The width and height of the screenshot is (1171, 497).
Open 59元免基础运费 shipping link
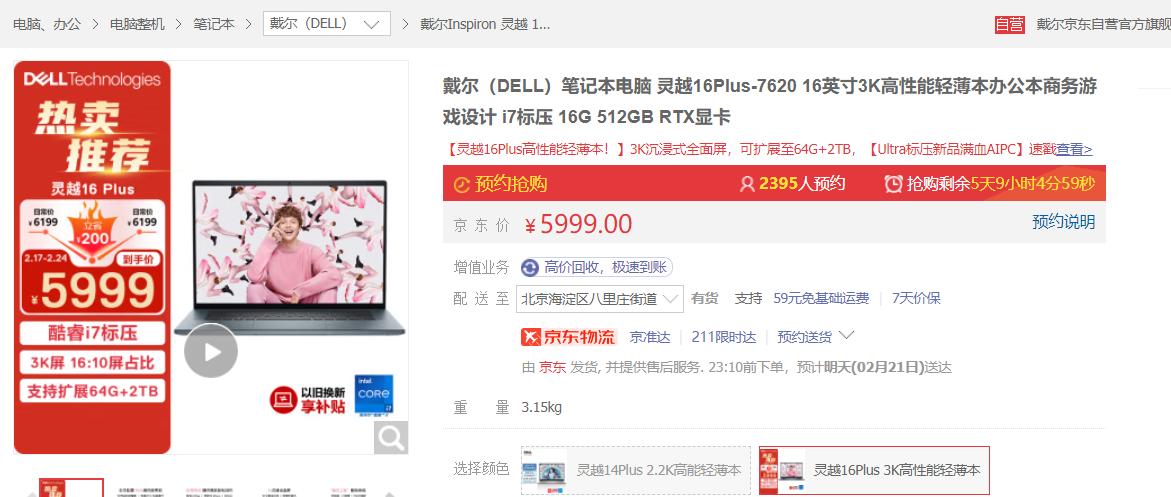(821, 299)
